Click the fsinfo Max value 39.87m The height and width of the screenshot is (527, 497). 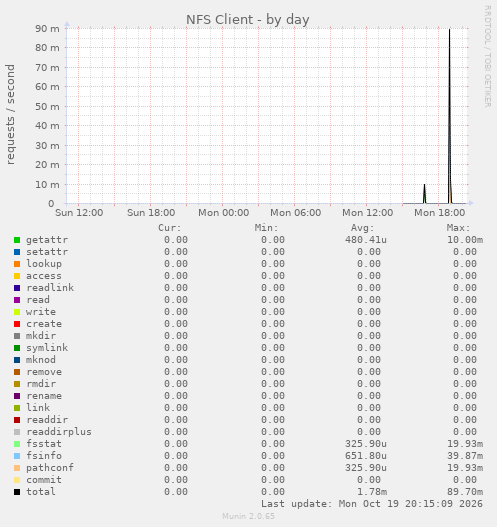pyautogui.click(x=465, y=456)
